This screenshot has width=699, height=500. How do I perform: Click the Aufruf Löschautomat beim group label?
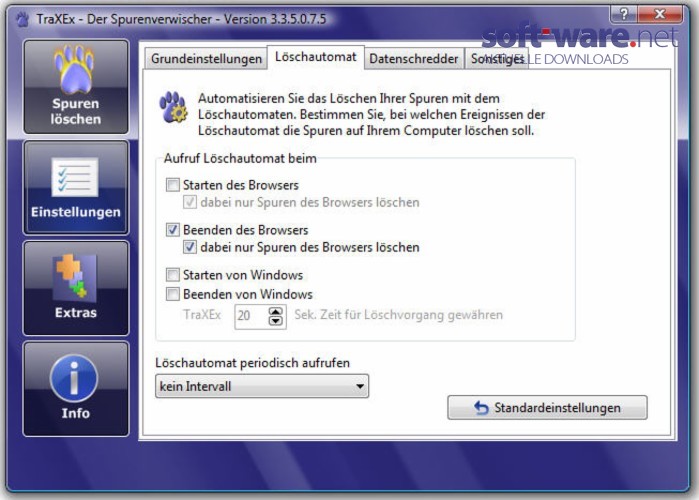(240, 159)
